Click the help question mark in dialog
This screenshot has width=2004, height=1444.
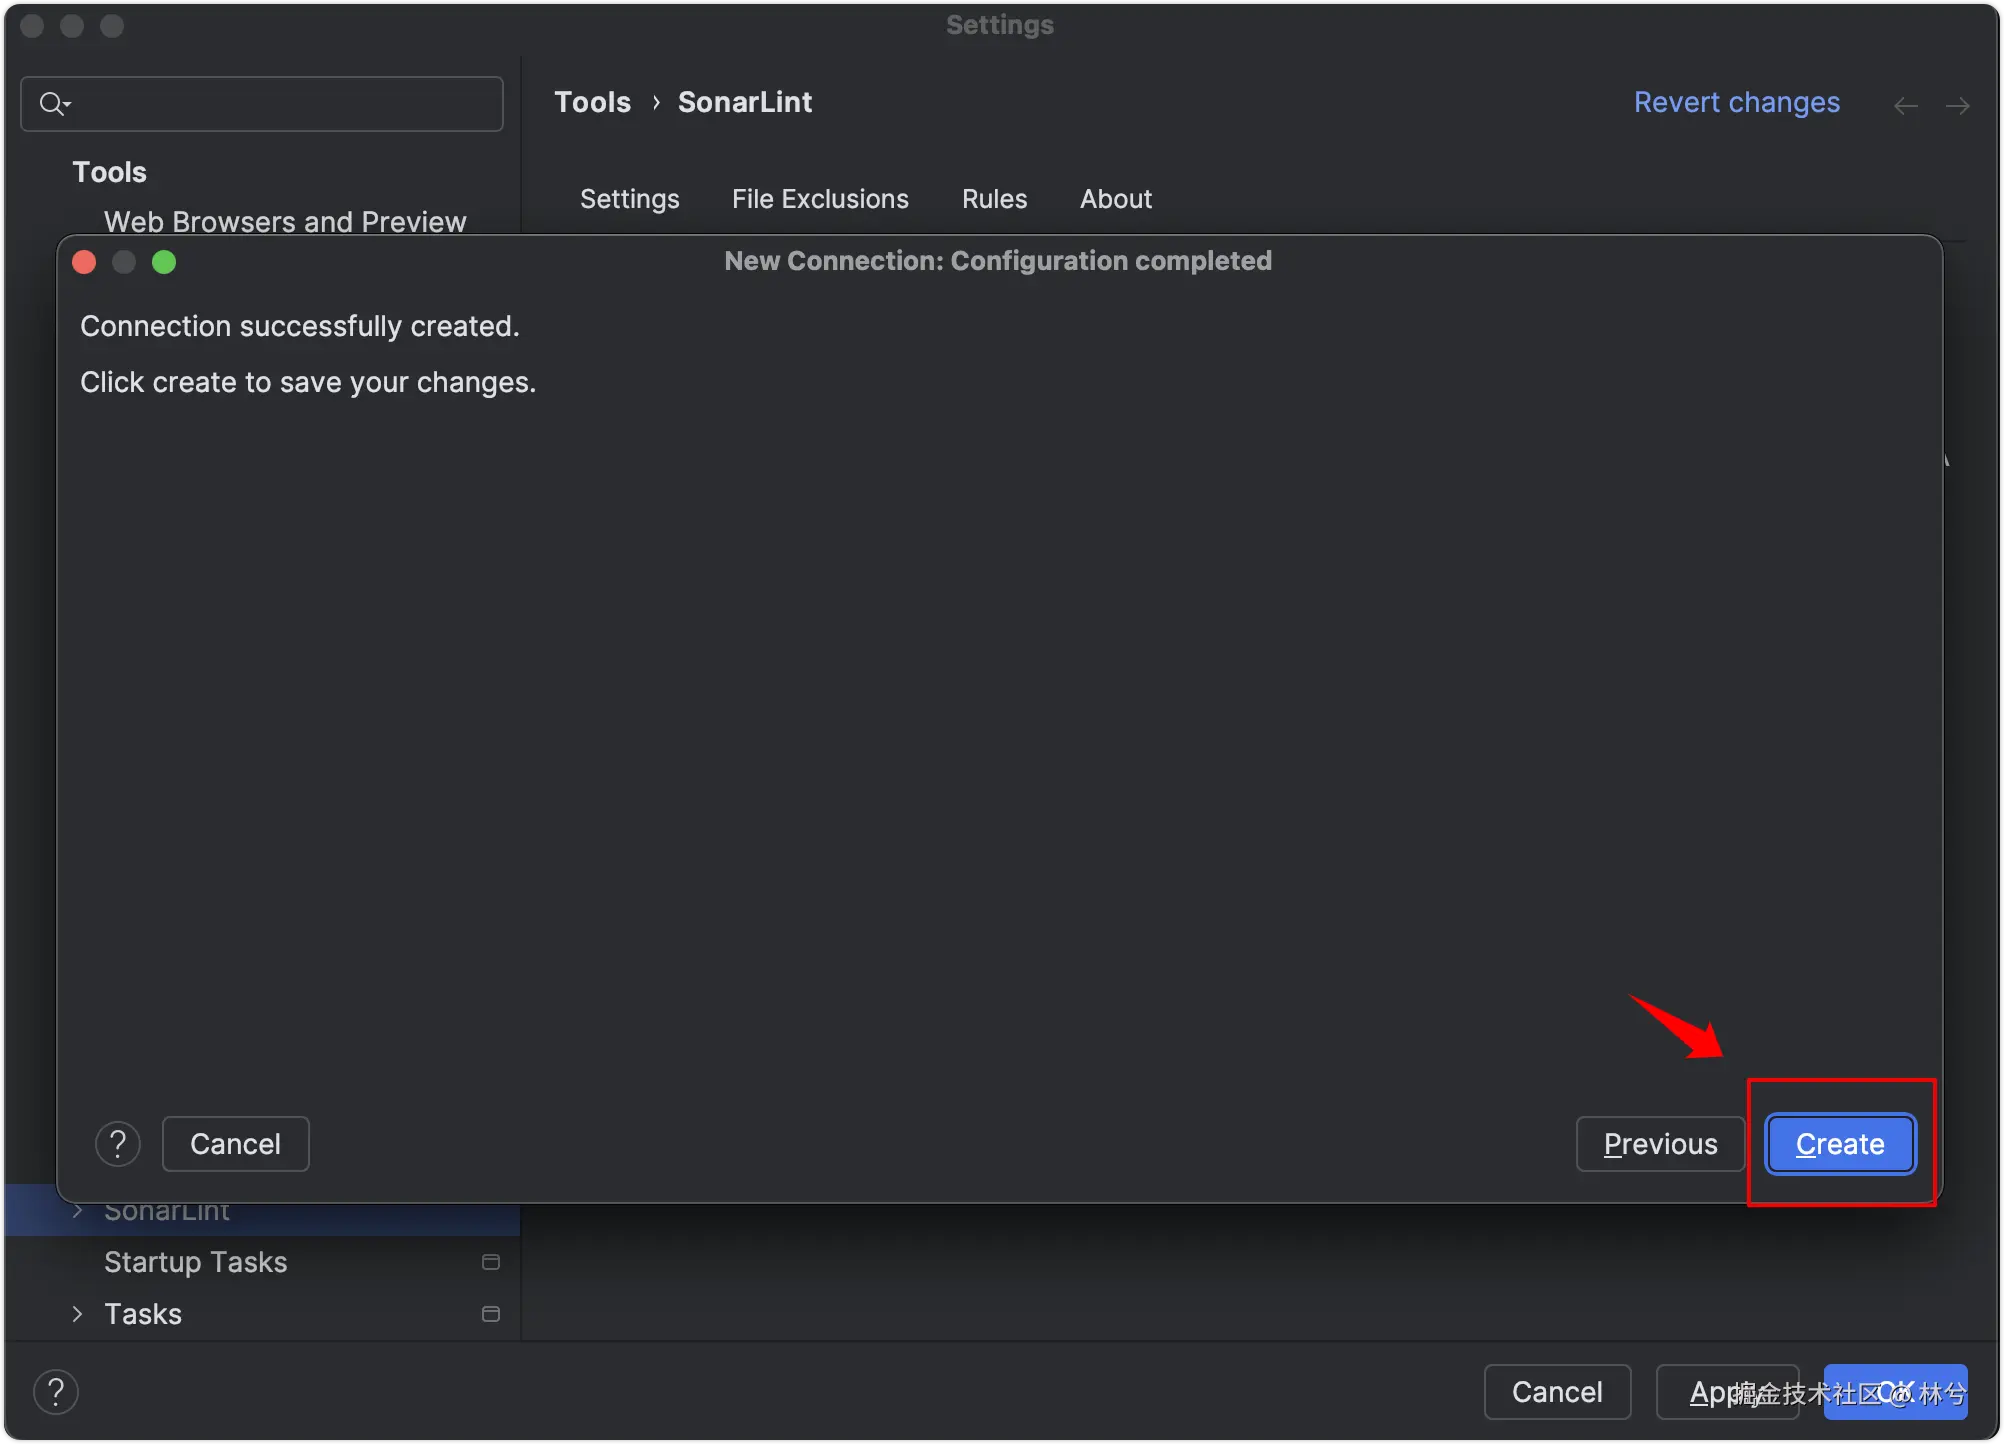pyautogui.click(x=118, y=1144)
